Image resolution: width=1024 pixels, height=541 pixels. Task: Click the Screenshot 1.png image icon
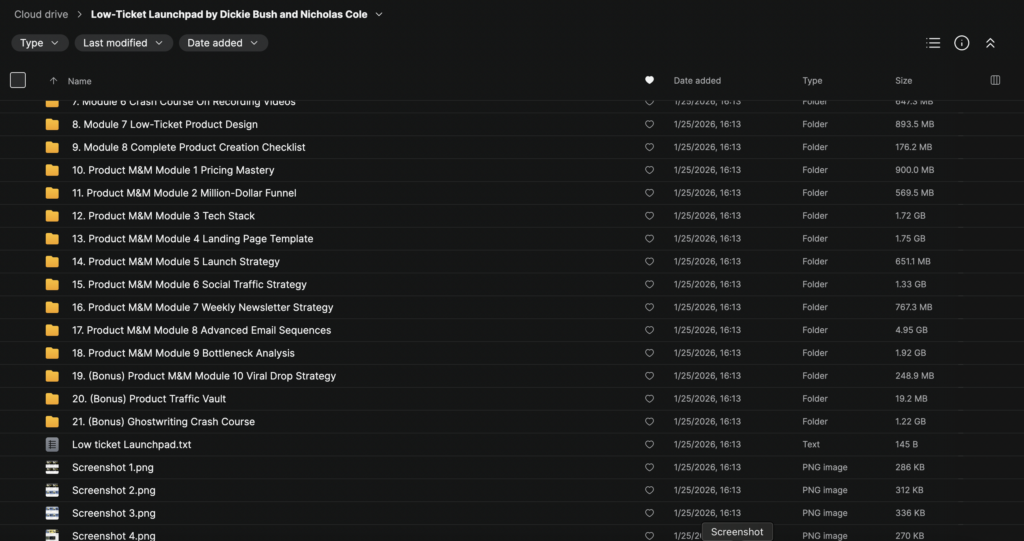pos(52,467)
